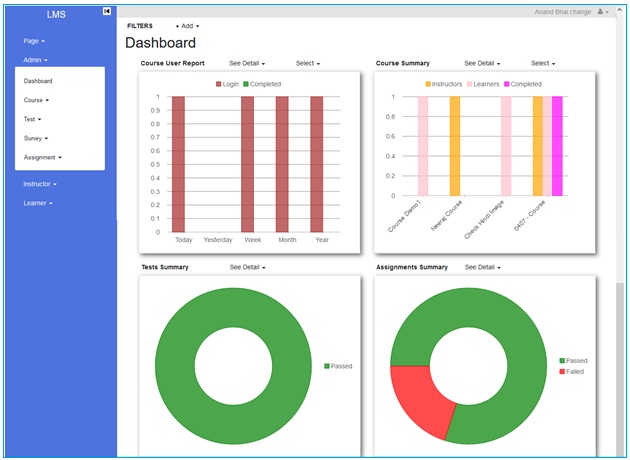Open See Detail dropdown for Course User Report
The height and width of the screenshot is (460, 630).
pyautogui.click(x=247, y=63)
